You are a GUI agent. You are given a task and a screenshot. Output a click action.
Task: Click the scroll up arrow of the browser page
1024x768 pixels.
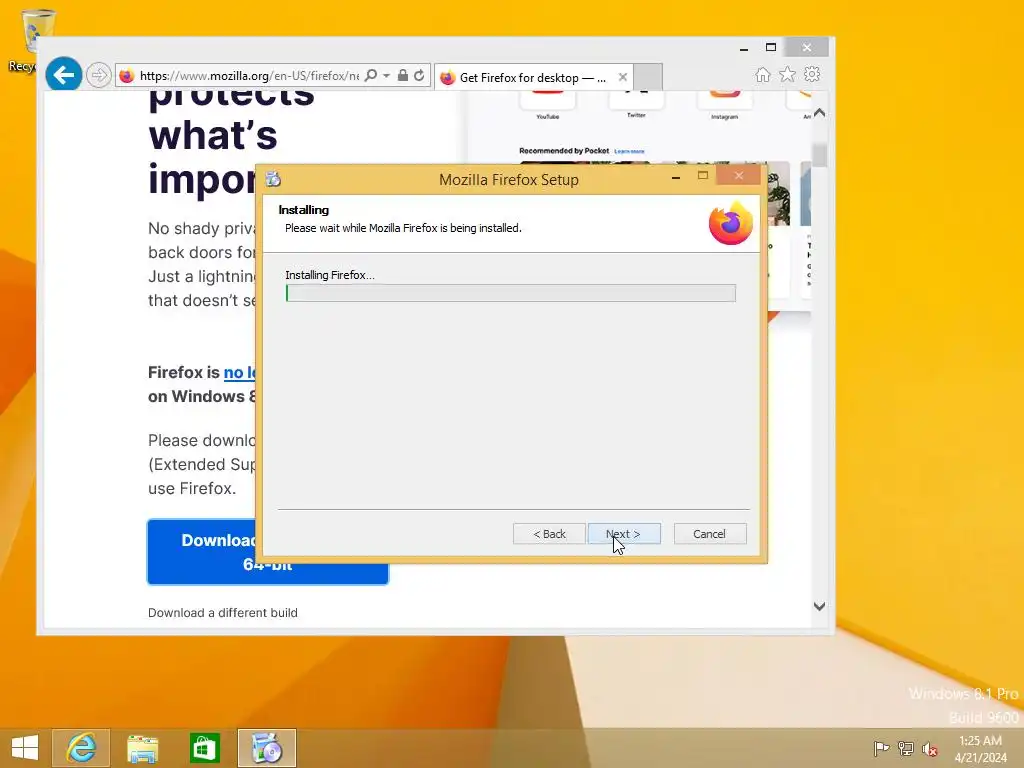click(820, 113)
